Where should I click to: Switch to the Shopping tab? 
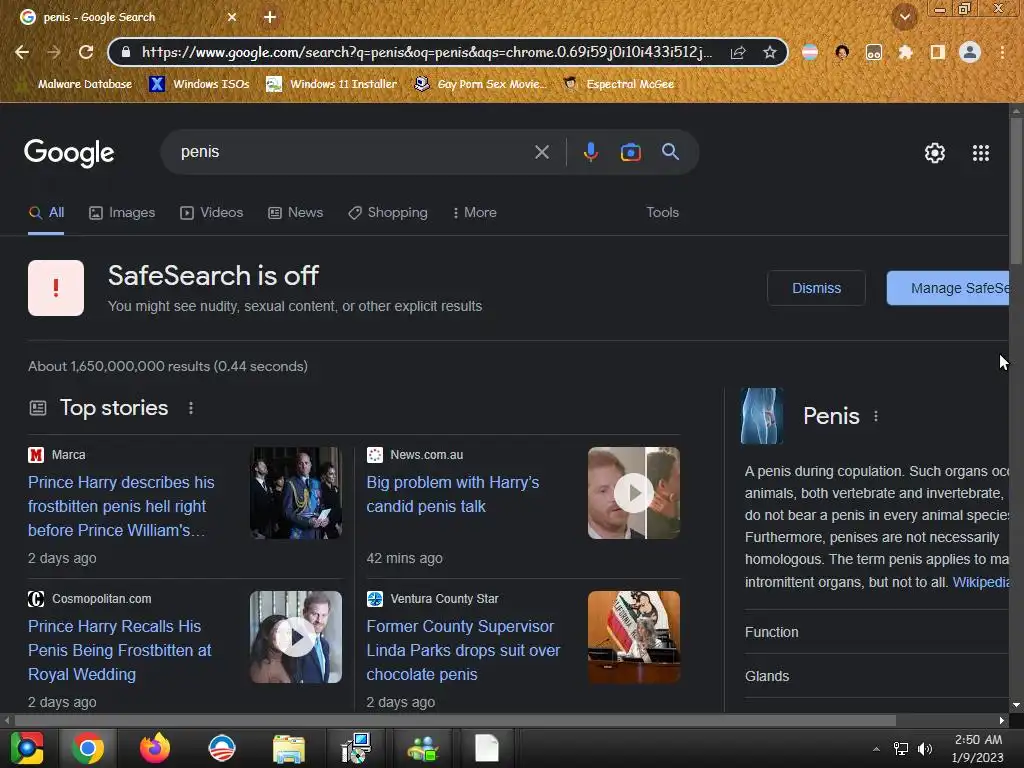click(388, 213)
